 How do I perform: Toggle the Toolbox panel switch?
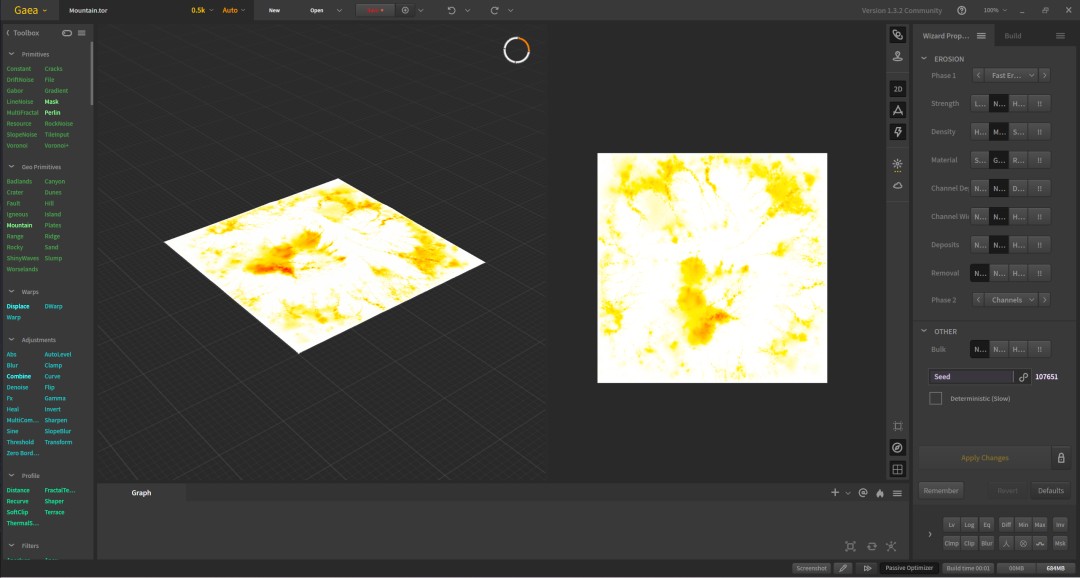point(67,33)
